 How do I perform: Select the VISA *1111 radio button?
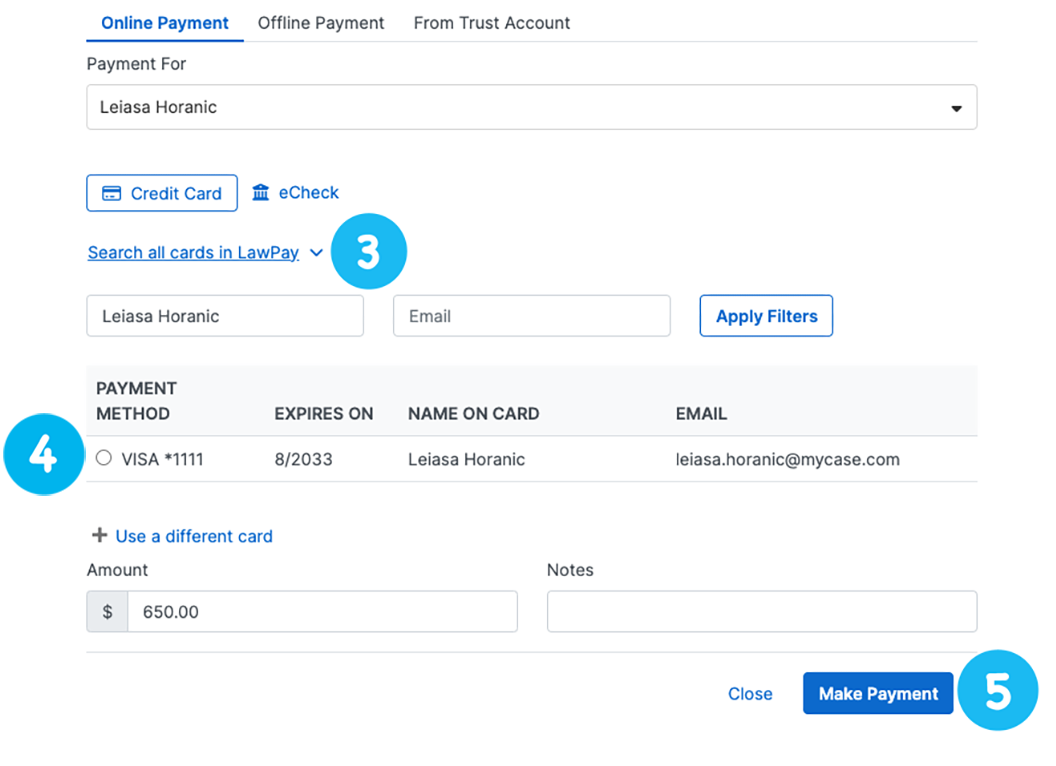click(104, 458)
